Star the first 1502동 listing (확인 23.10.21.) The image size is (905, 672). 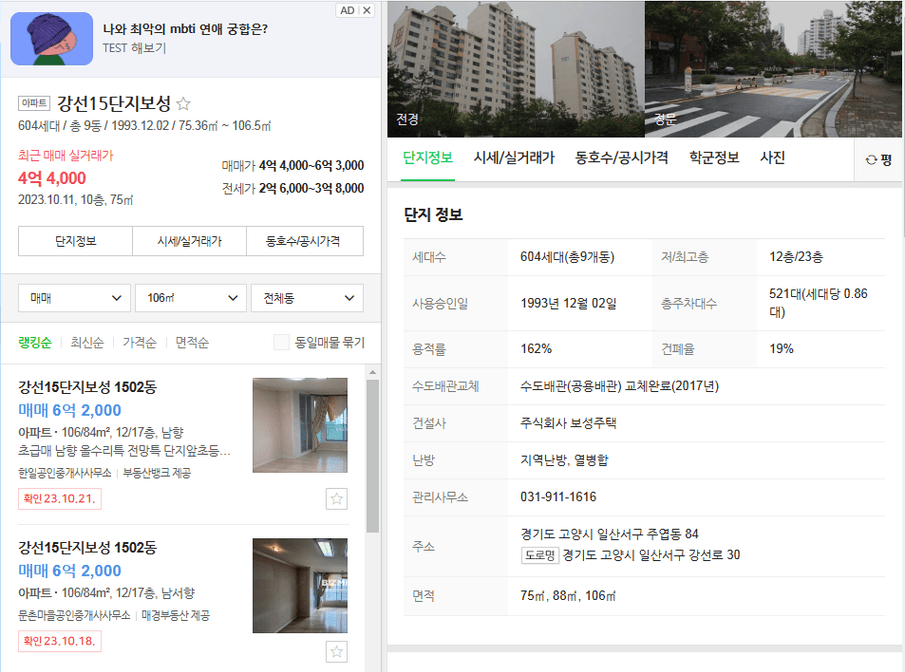(336, 499)
